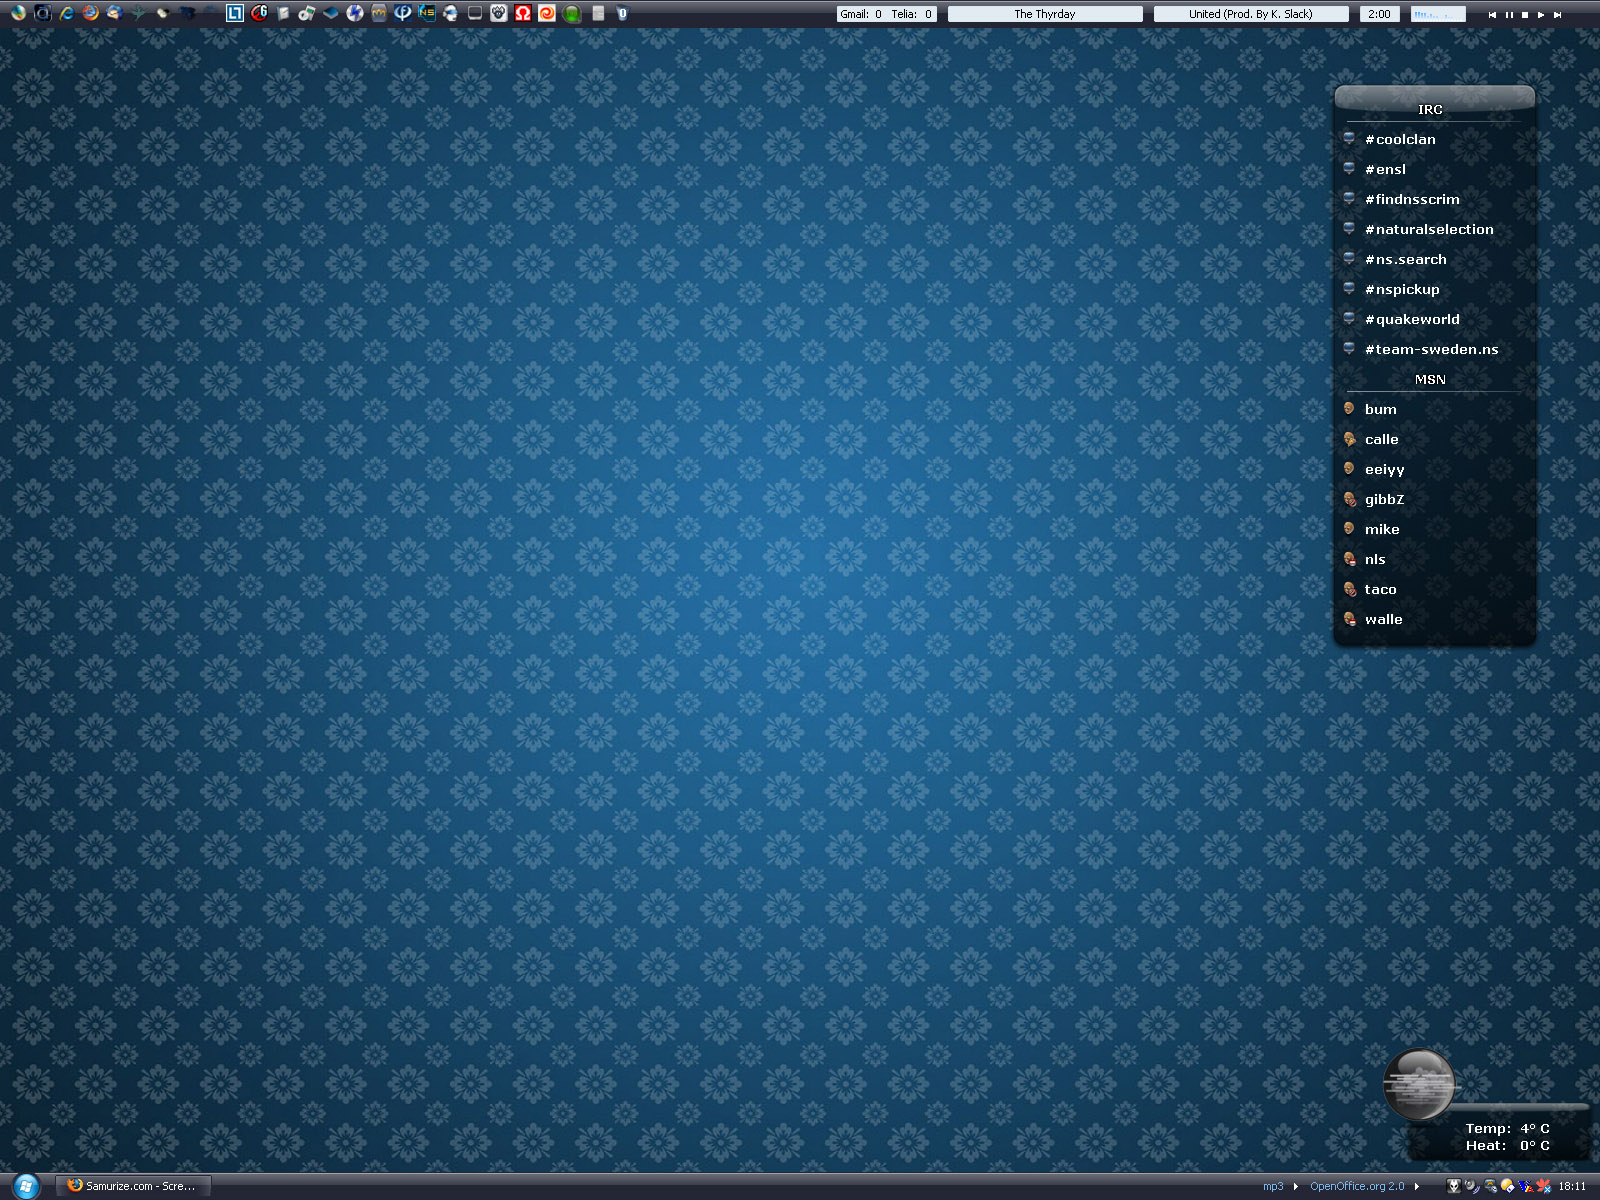The image size is (1600, 1200).
Task: Click the 18:11 system clock
Action: click(1572, 1186)
